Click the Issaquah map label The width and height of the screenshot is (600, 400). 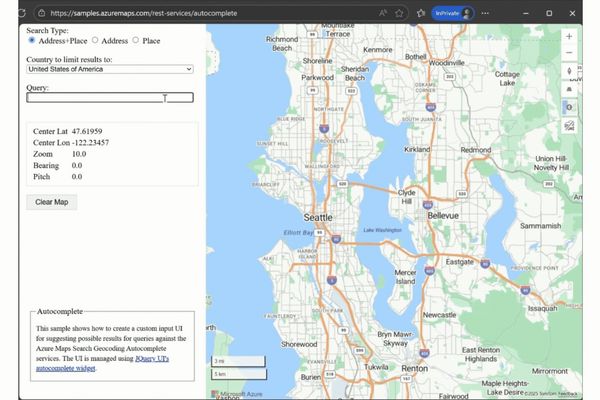pos(543,309)
